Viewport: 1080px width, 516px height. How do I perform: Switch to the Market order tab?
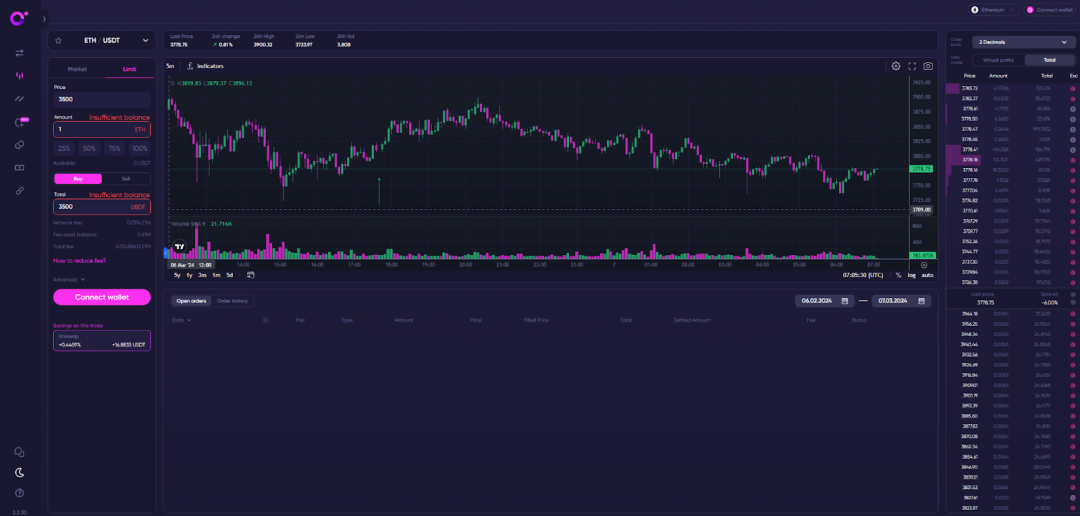point(77,69)
